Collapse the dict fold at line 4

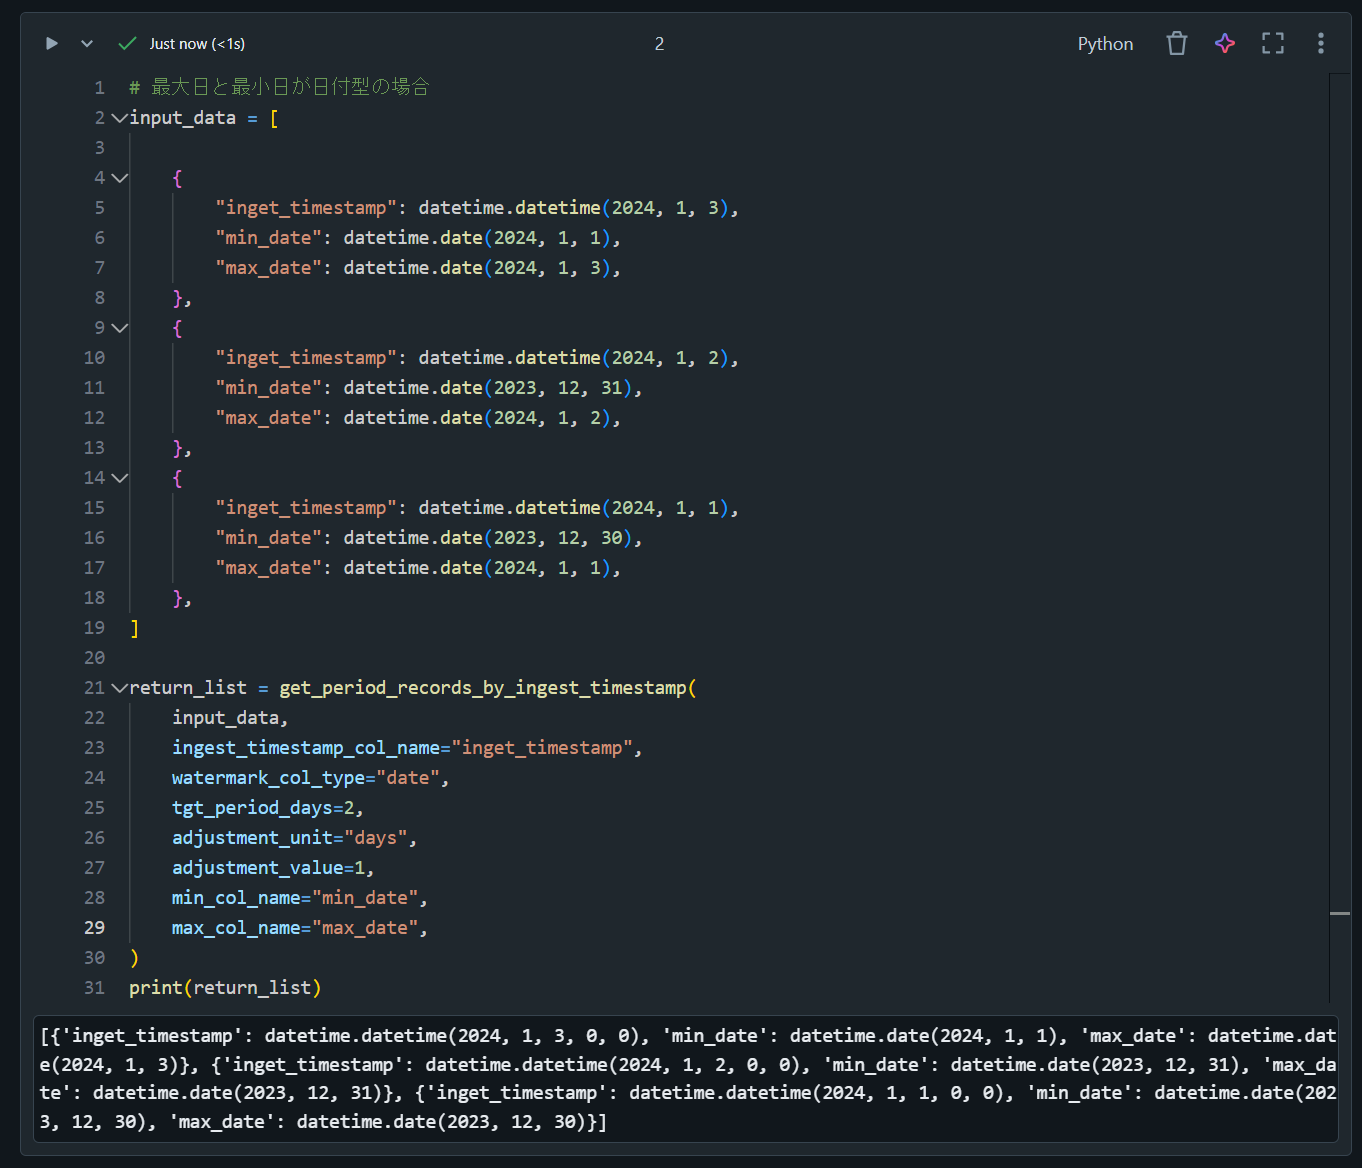click(120, 178)
